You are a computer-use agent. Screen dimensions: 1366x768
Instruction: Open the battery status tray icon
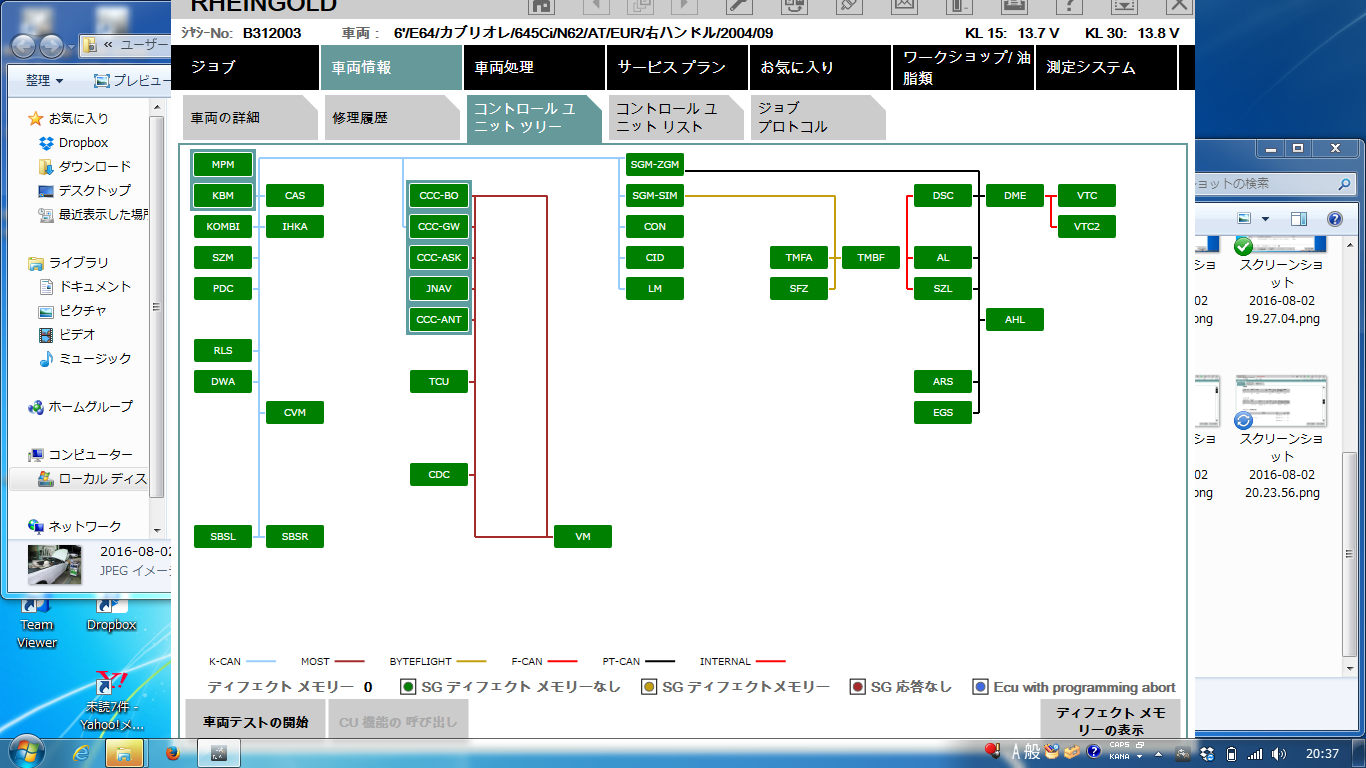click(1231, 754)
